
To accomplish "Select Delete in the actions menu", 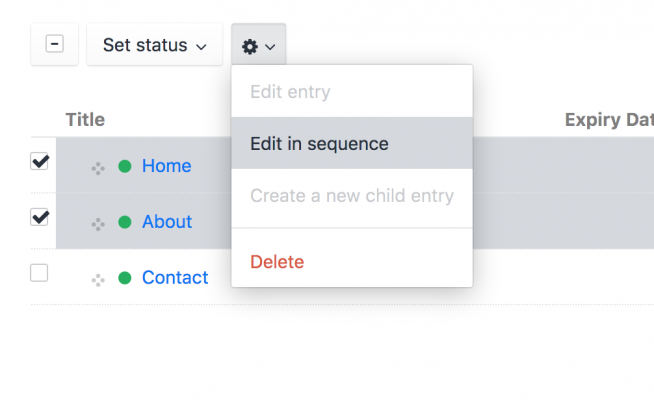I will [277, 262].
